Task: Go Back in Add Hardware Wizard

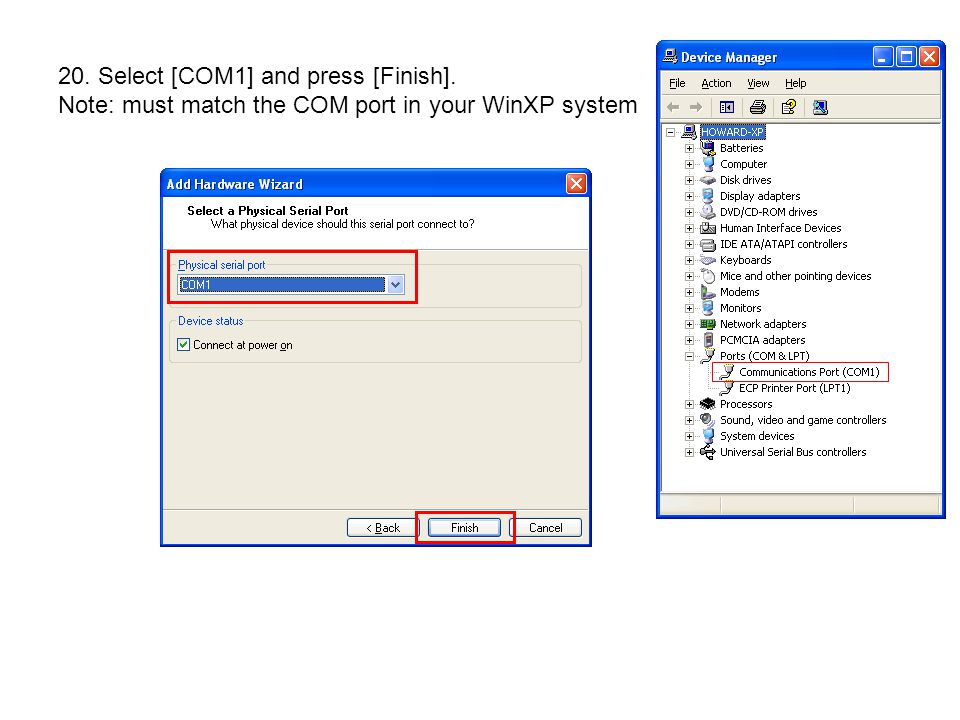Action: click(x=382, y=528)
